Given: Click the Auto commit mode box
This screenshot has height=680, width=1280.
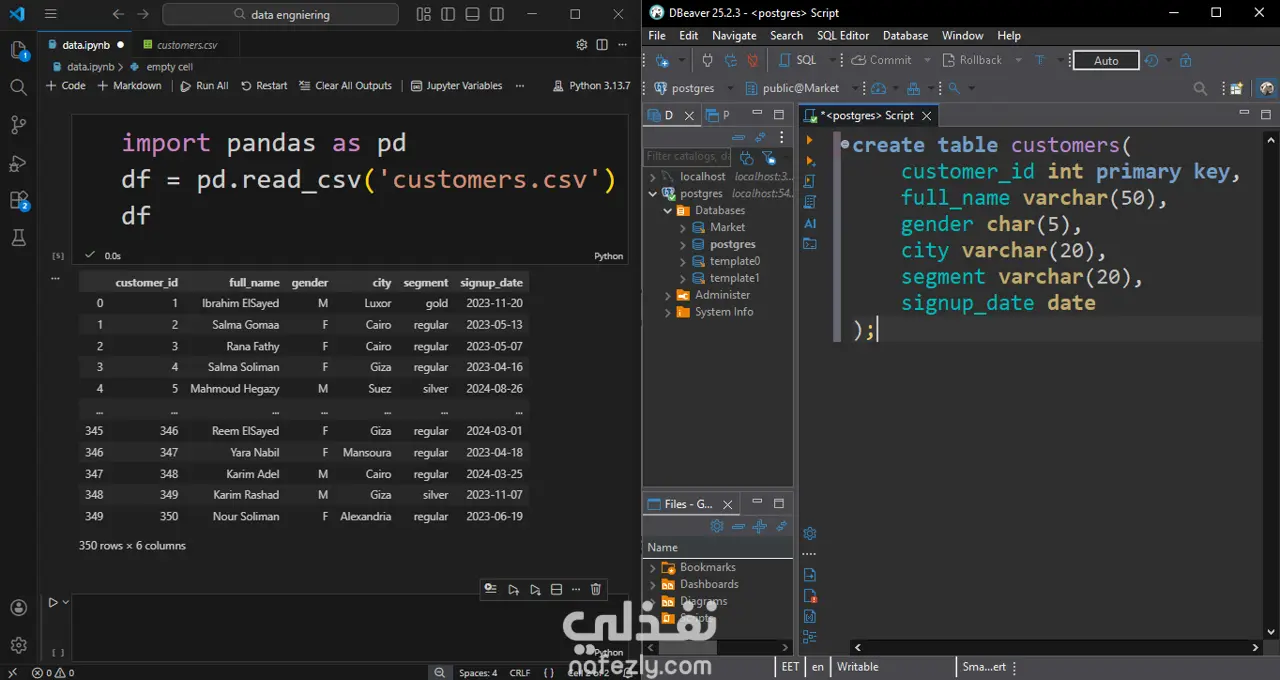Looking at the screenshot, I should 1106,60.
